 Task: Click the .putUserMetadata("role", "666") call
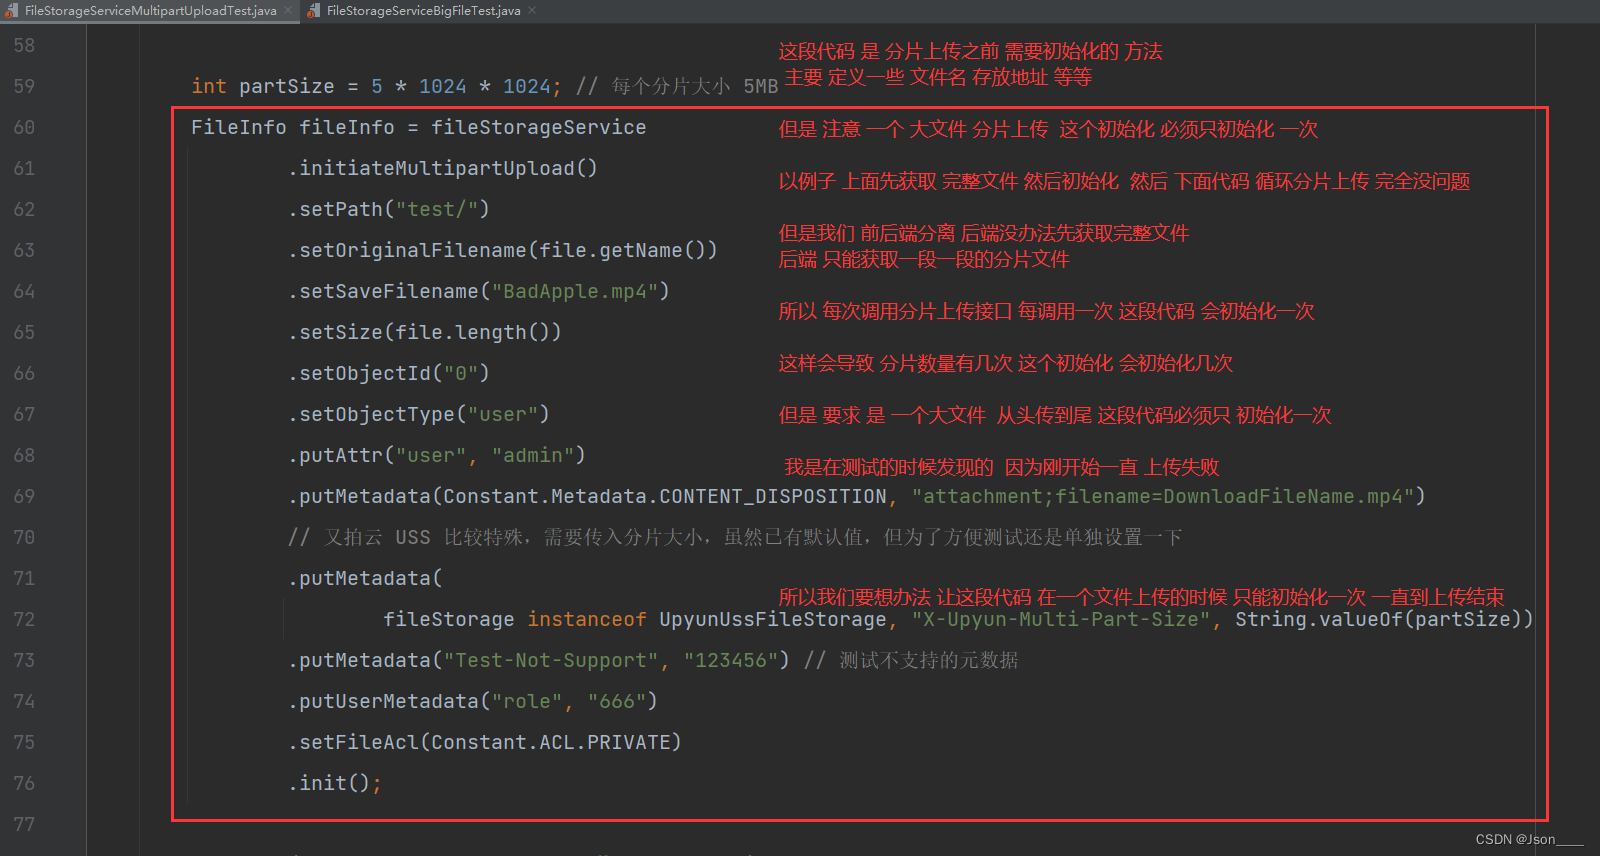(473, 701)
